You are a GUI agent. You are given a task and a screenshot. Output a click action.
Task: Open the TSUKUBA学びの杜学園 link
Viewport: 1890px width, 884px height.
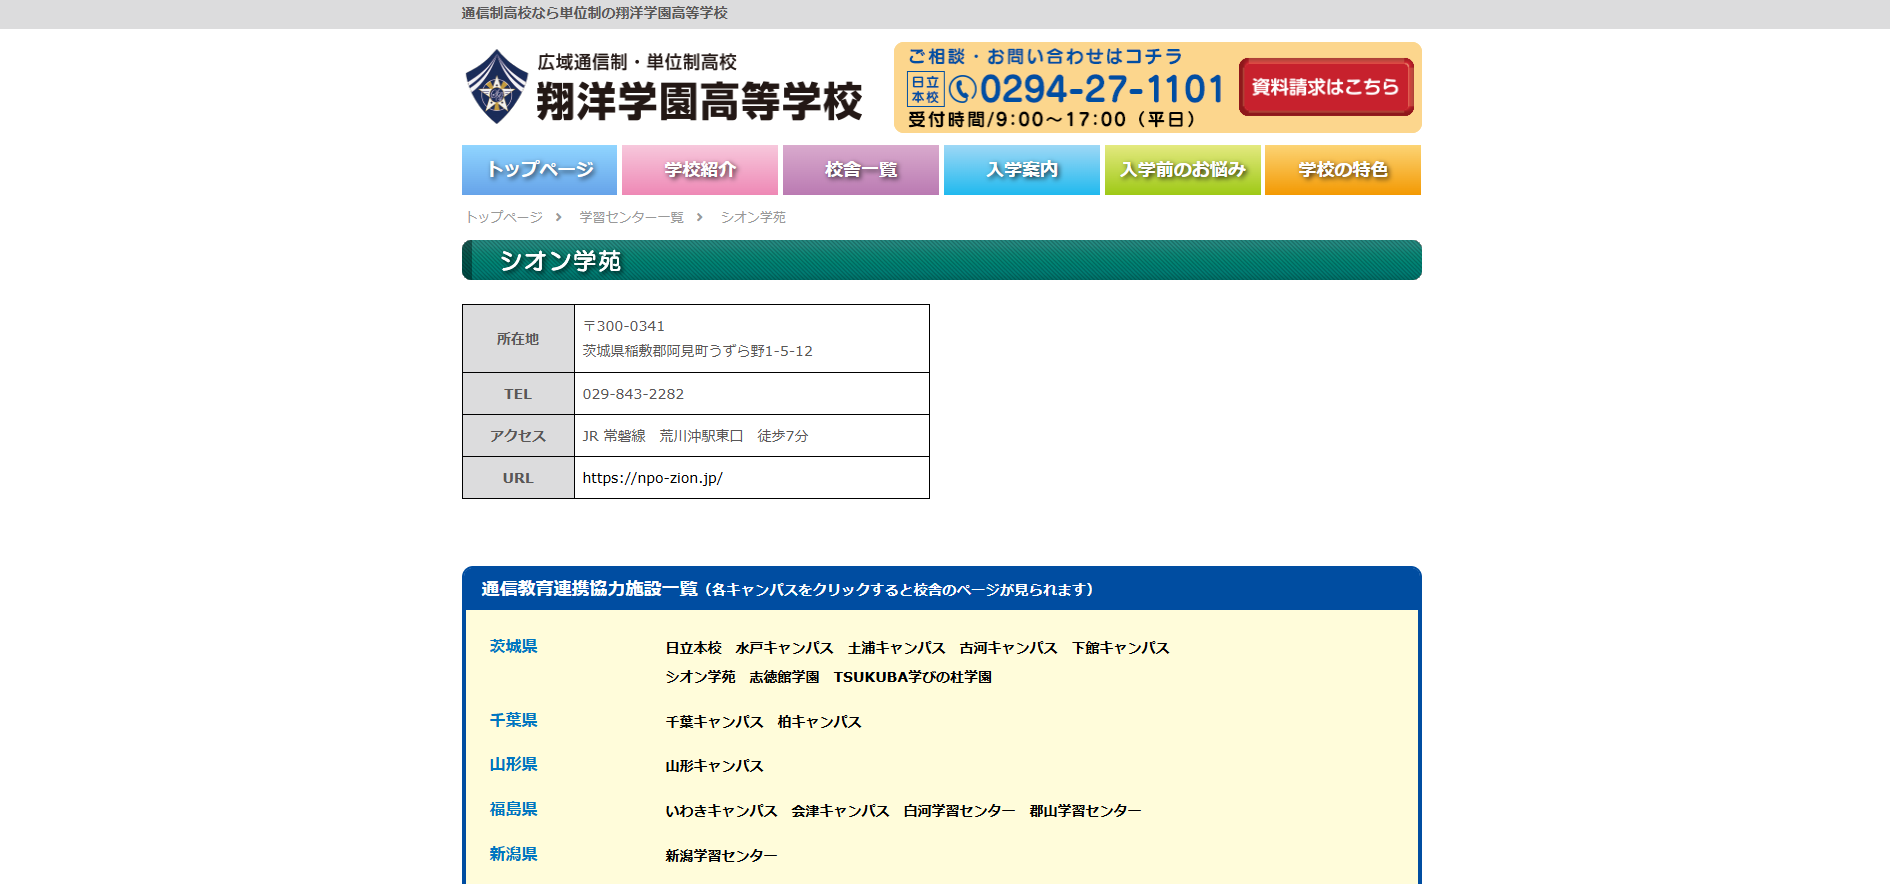(x=912, y=677)
